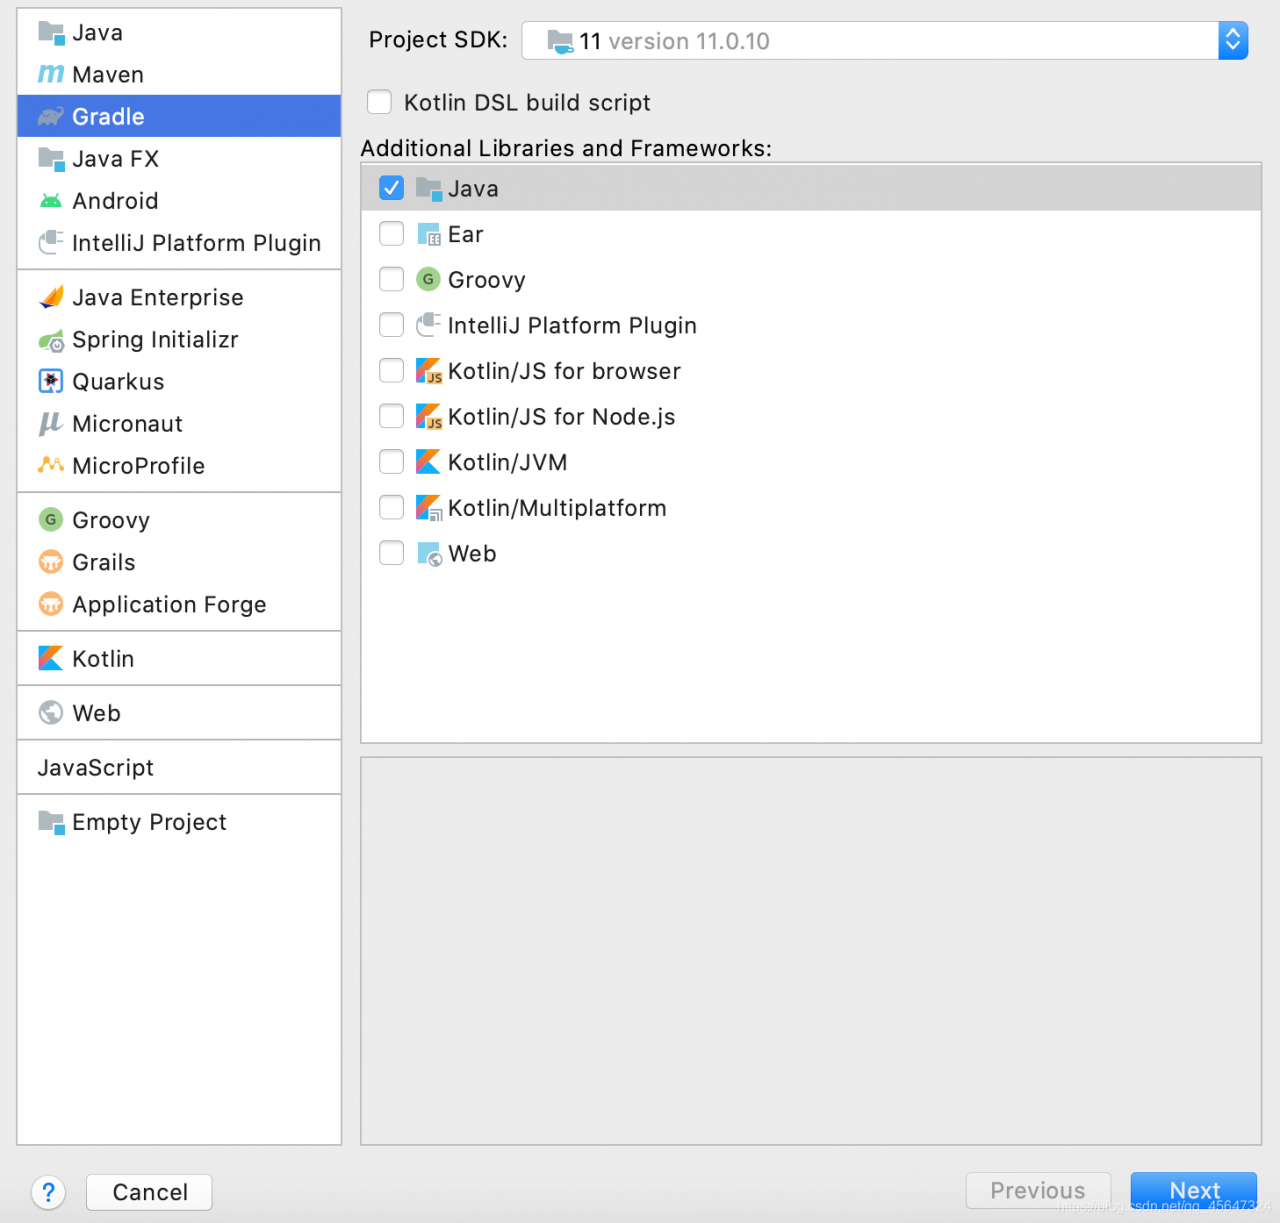Click the Web framework icon in libraries list
1280x1223 pixels.
(x=429, y=554)
